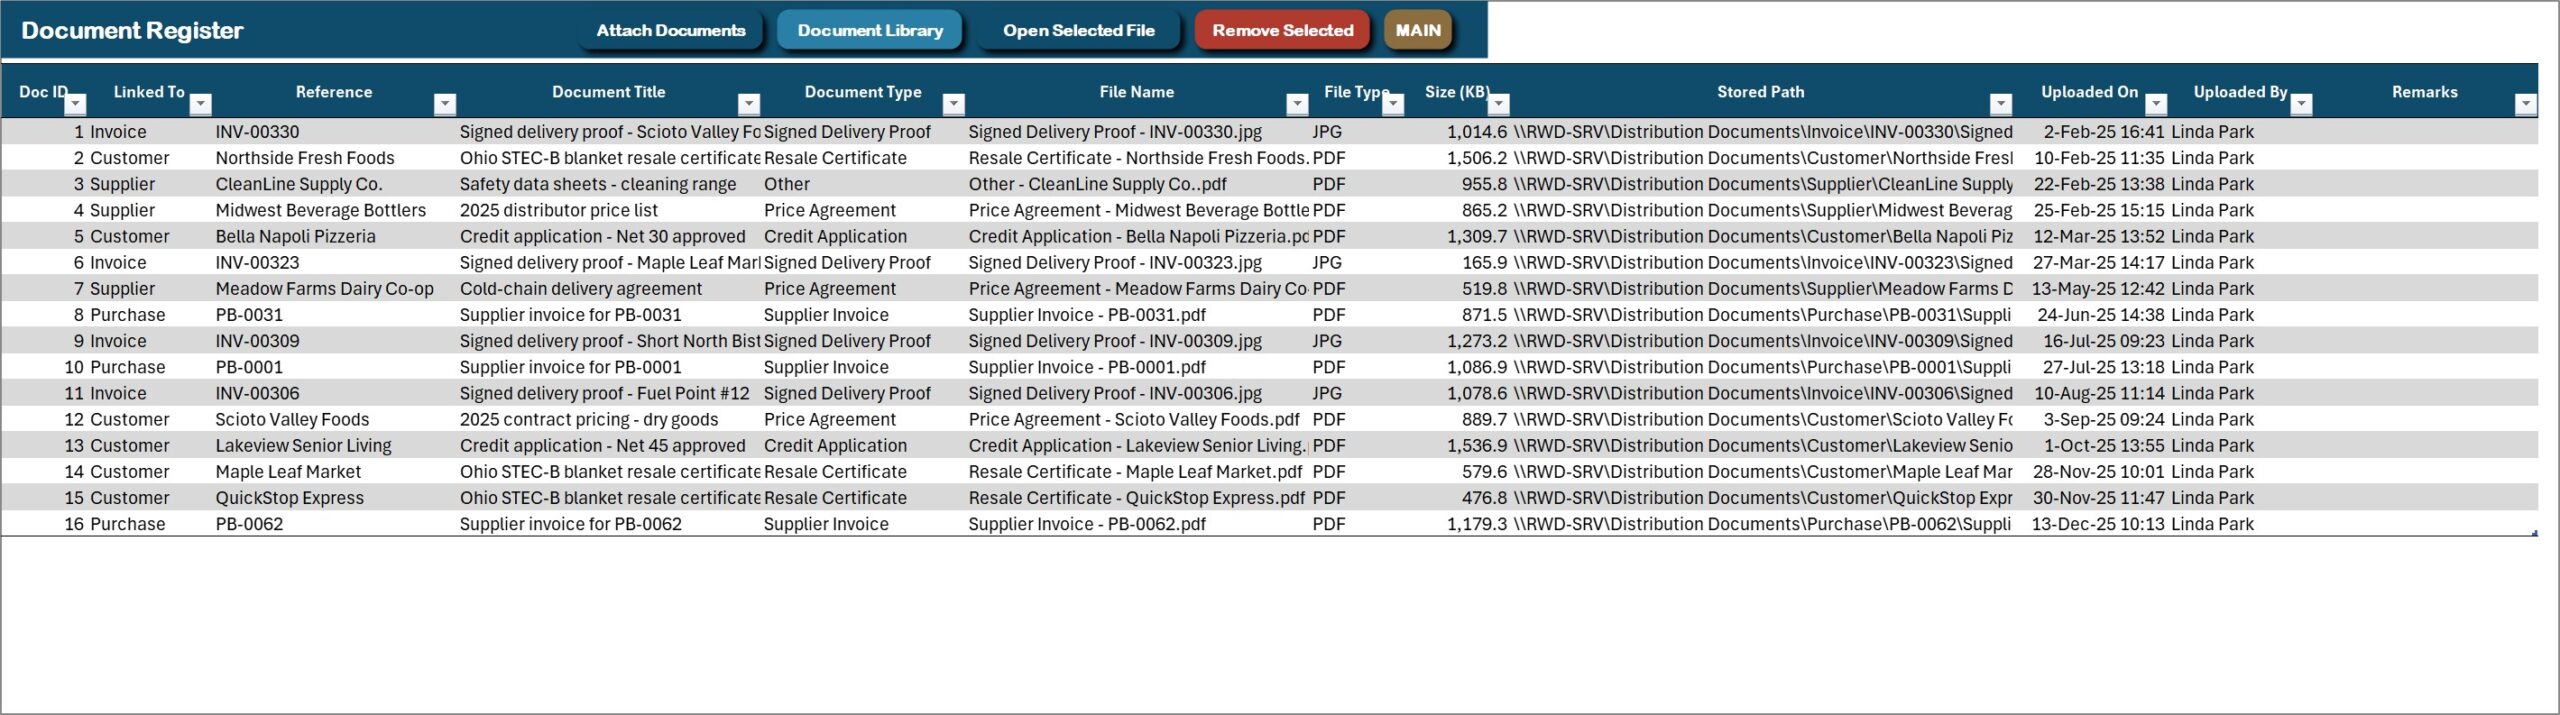
Task: Select file 'Signed Delivery Proof - INV-00309.jpg'
Action: [1137, 341]
